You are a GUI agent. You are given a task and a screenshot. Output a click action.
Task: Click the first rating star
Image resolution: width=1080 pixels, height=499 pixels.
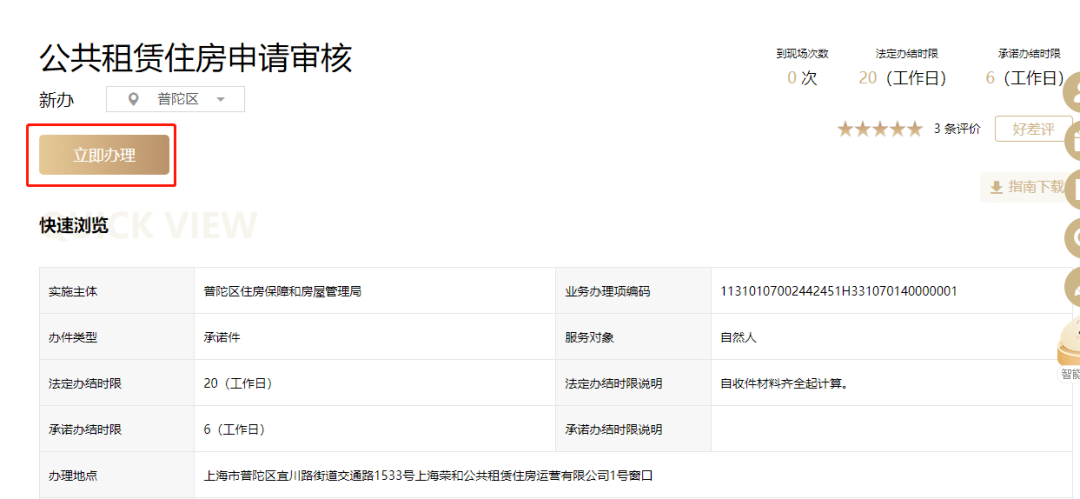point(844,129)
